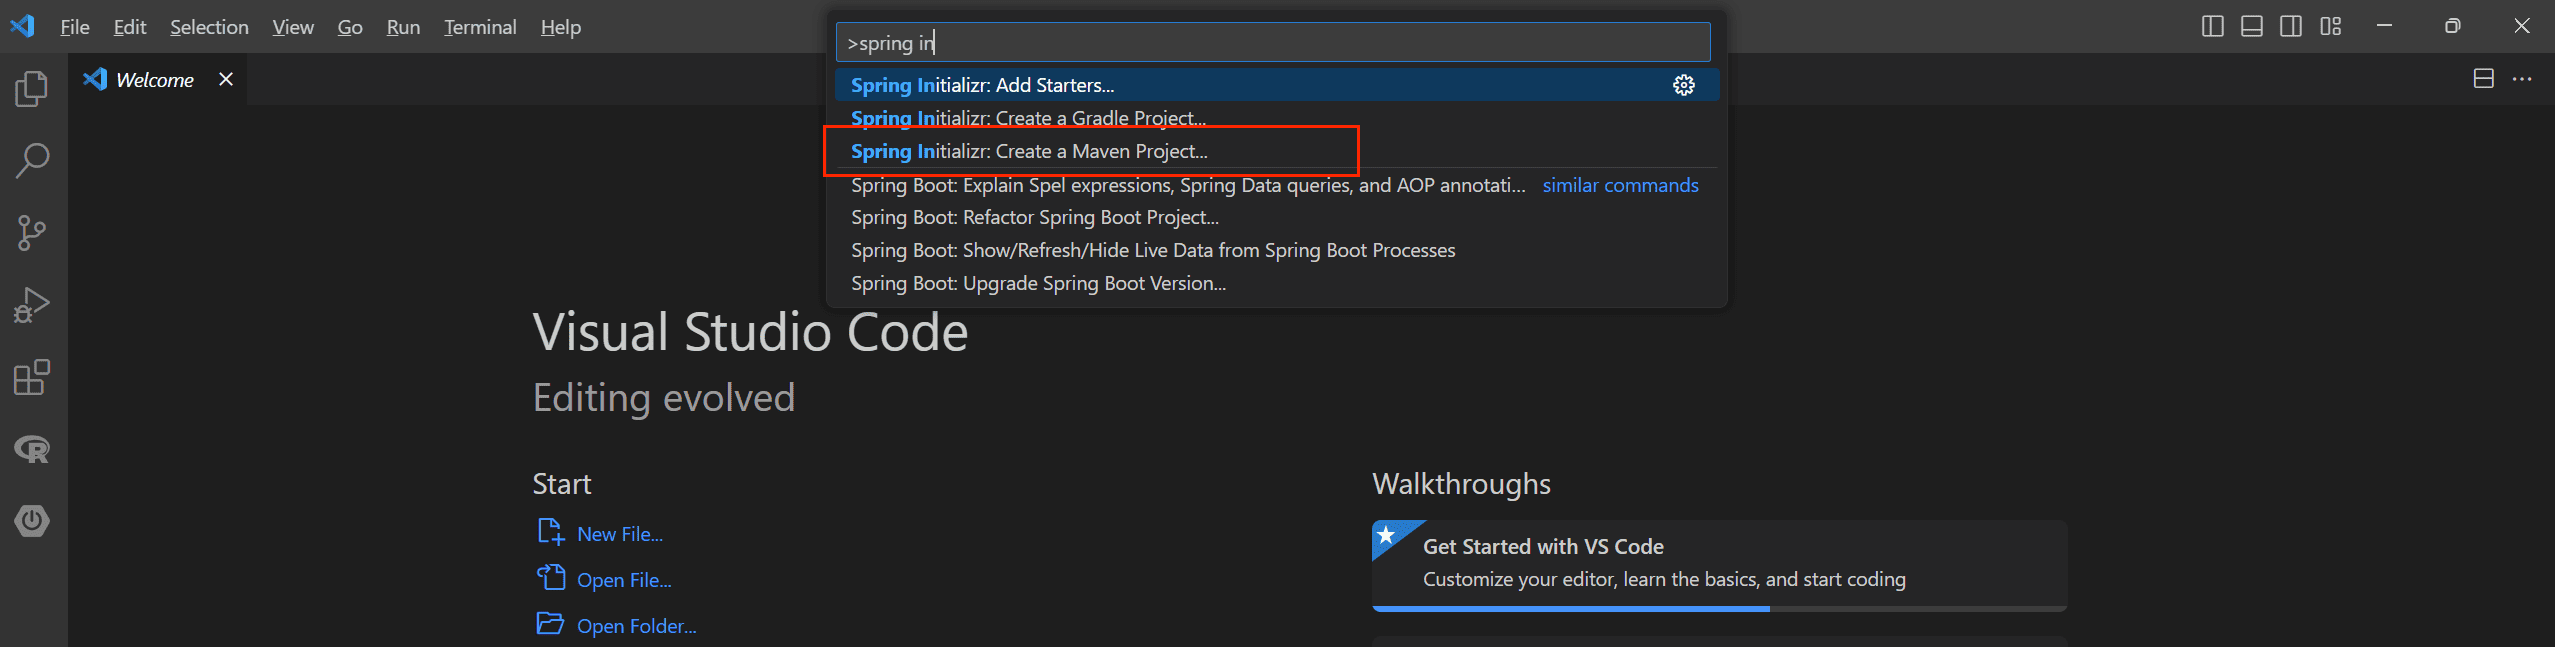Image resolution: width=2555 pixels, height=647 pixels.
Task: Open the Selection menu
Action: point(209,27)
